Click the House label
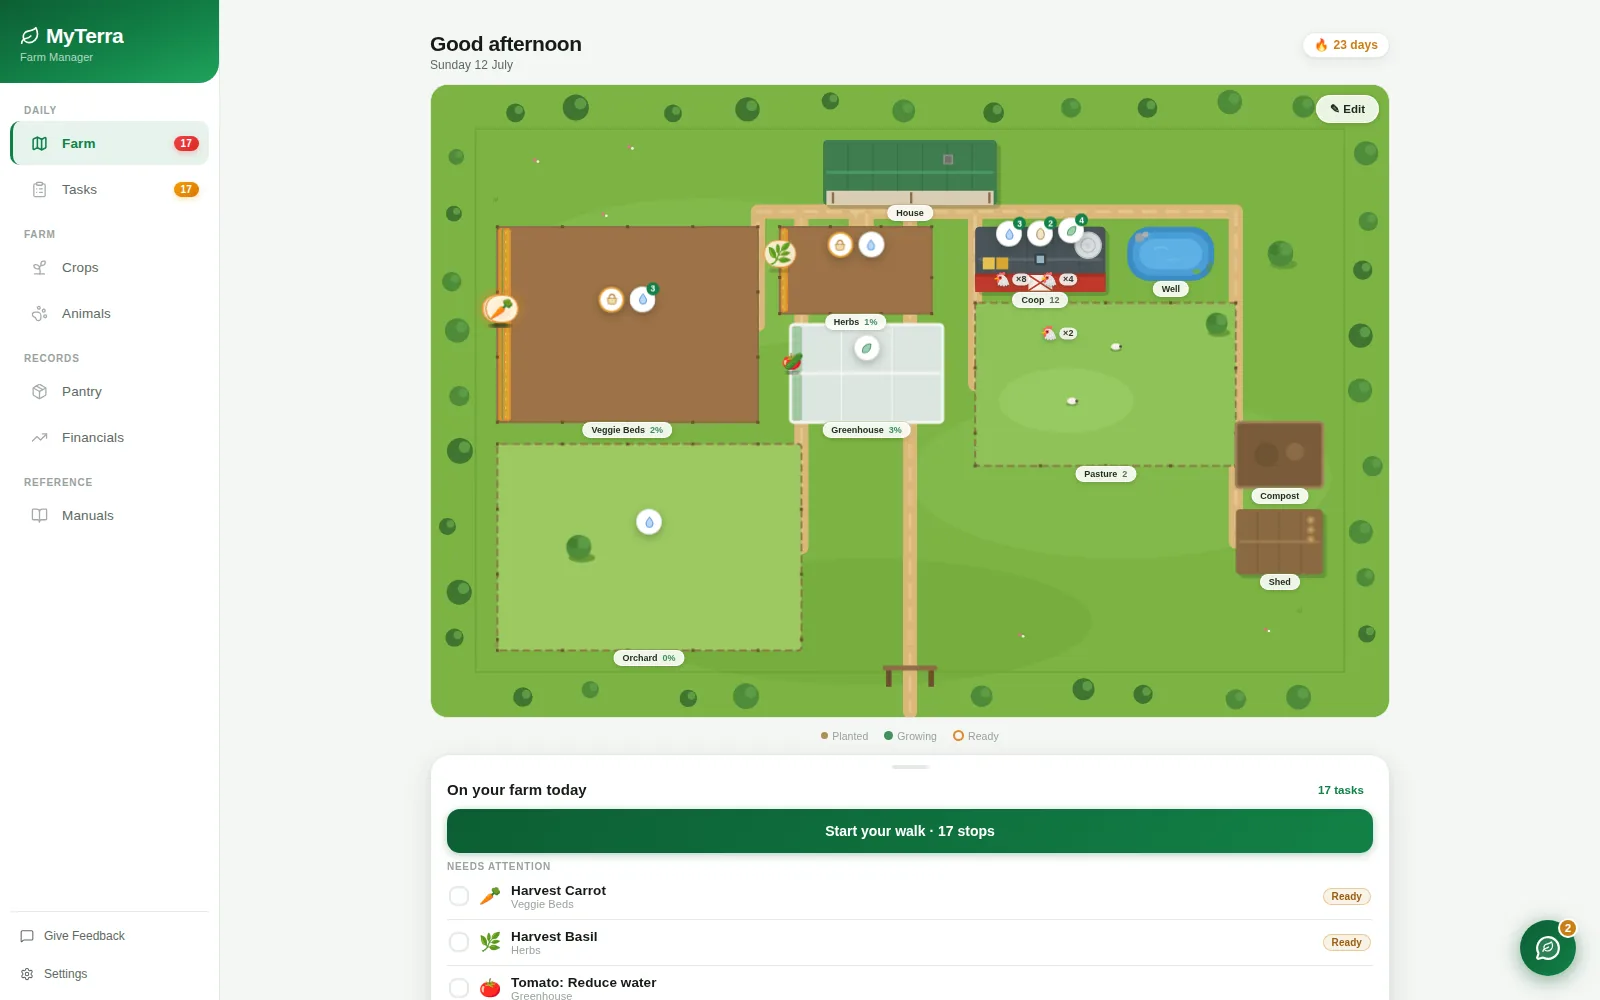This screenshot has height=1000, width=1600. pyautogui.click(x=910, y=213)
